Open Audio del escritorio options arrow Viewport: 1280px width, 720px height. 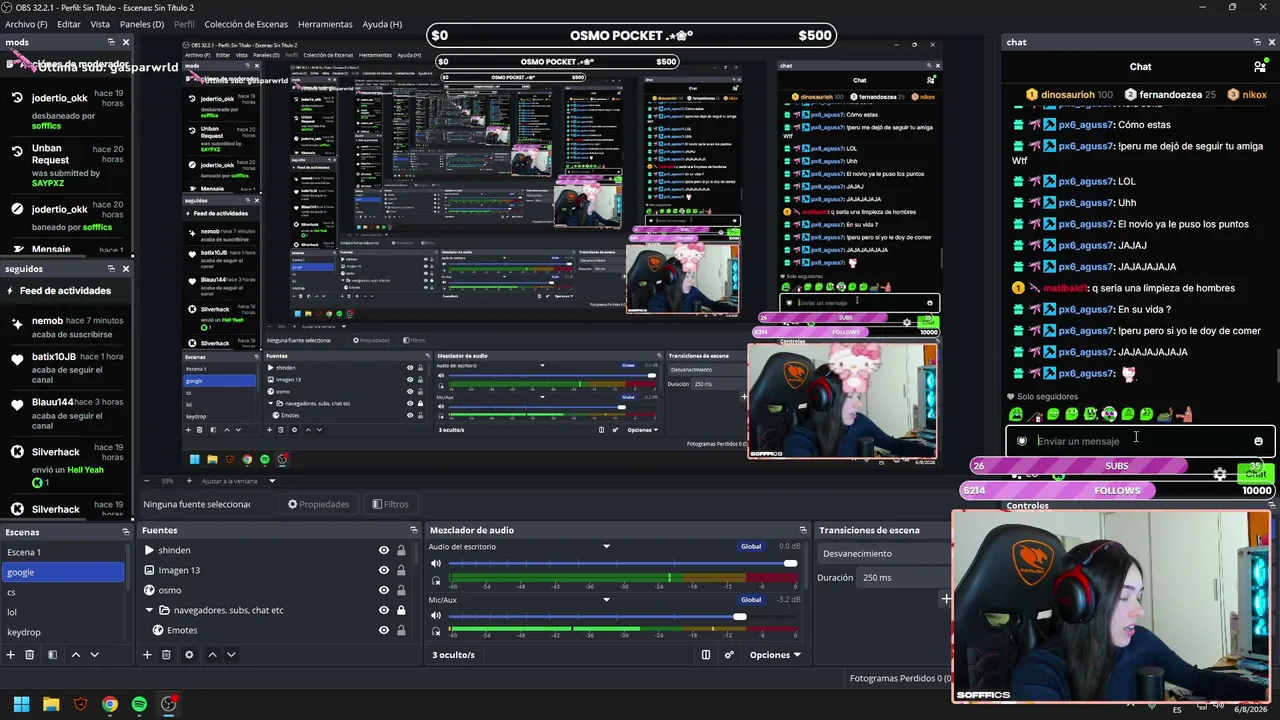(606, 547)
